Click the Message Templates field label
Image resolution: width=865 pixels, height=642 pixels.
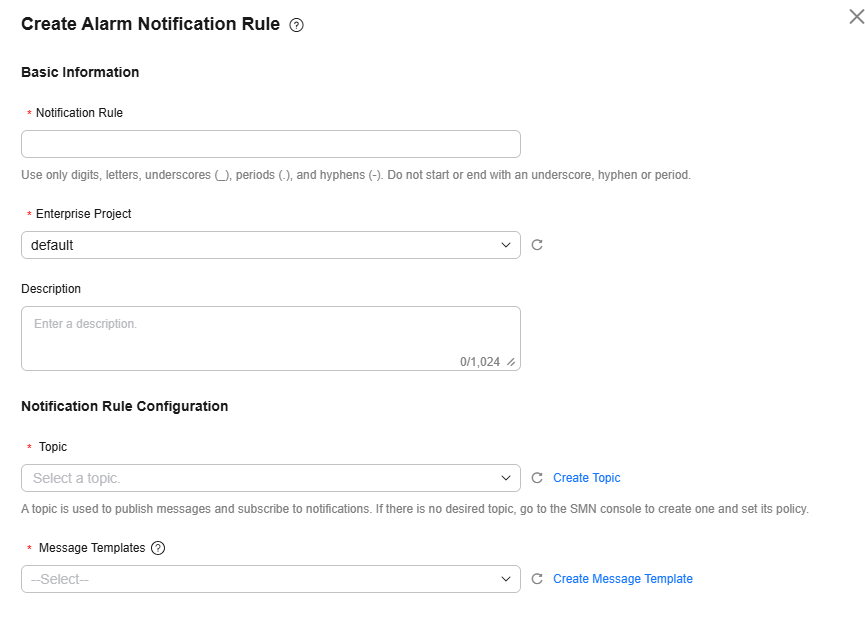pyautogui.click(x=92, y=548)
